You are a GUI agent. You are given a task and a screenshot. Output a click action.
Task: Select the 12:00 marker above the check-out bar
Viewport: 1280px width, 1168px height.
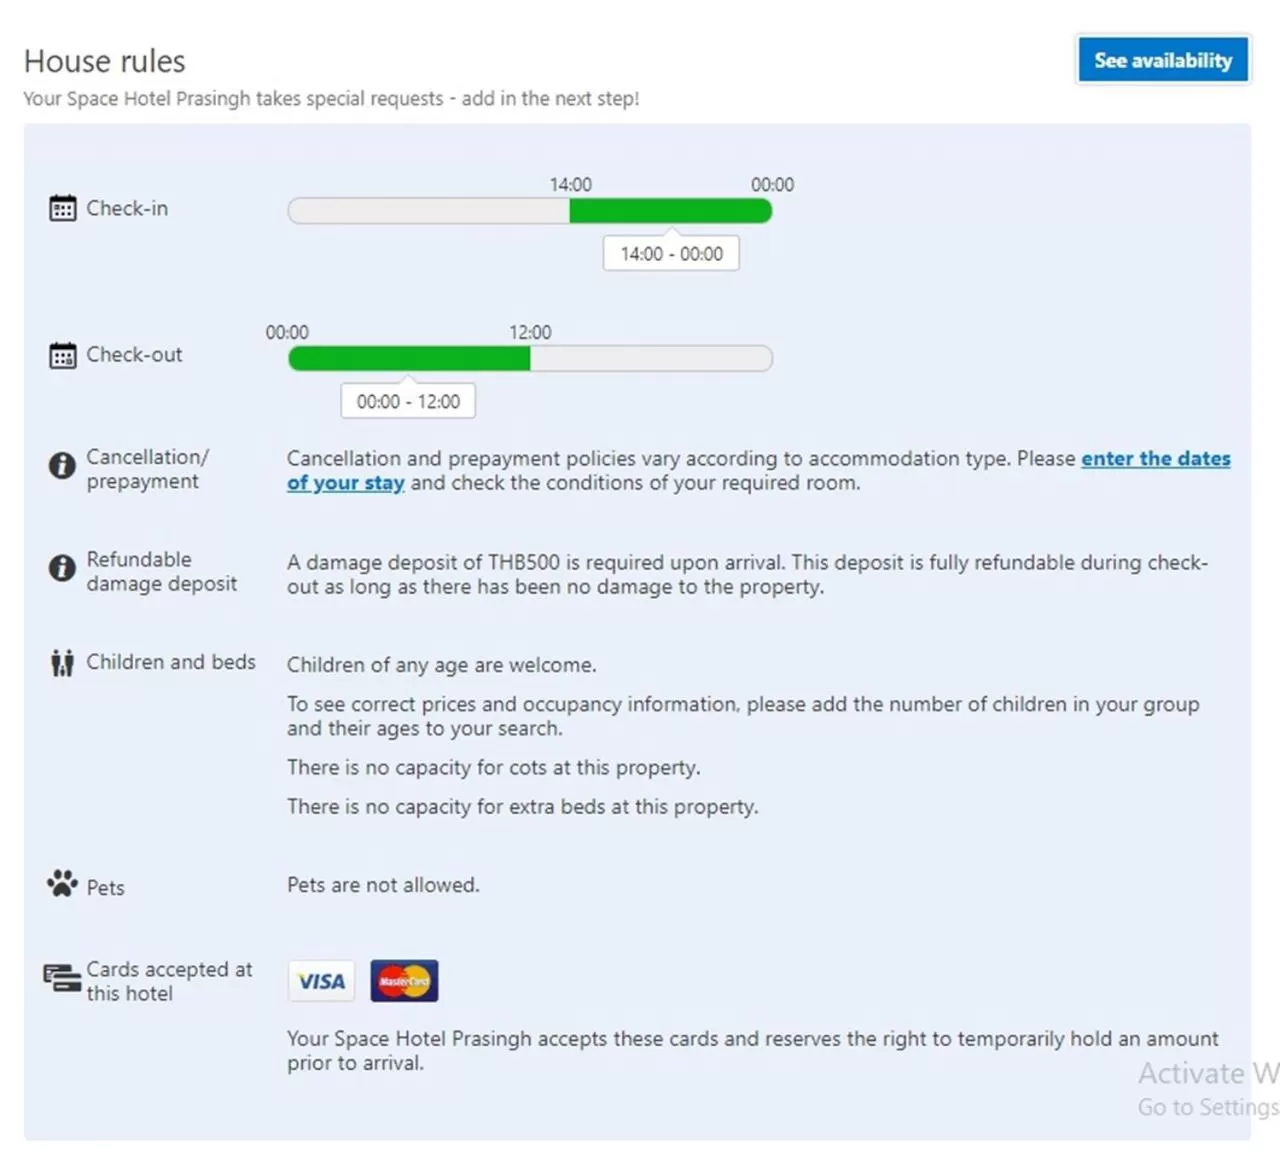[530, 332]
